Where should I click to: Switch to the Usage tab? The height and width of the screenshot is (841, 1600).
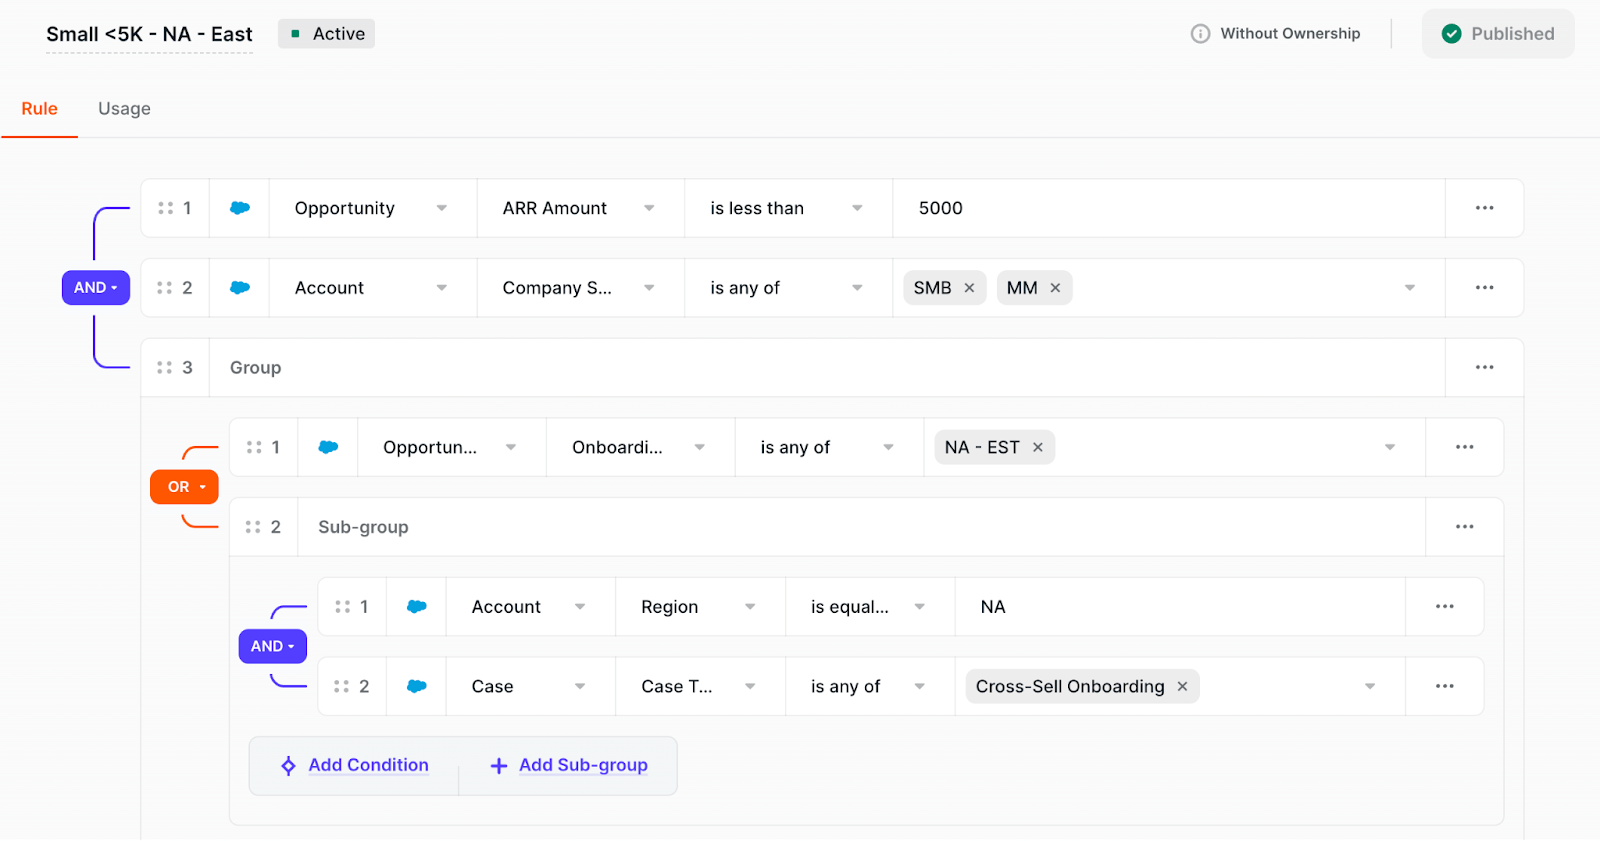(x=124, y=109)
